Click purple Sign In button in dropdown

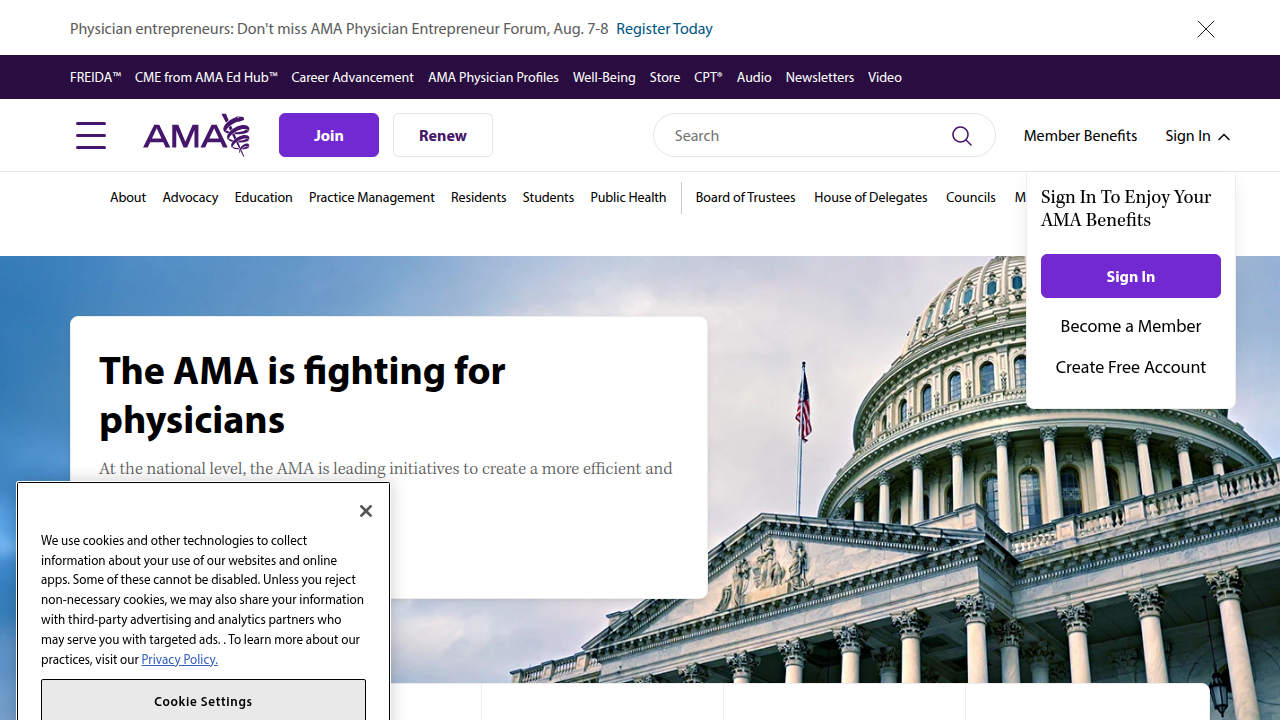click(1131, 276)
